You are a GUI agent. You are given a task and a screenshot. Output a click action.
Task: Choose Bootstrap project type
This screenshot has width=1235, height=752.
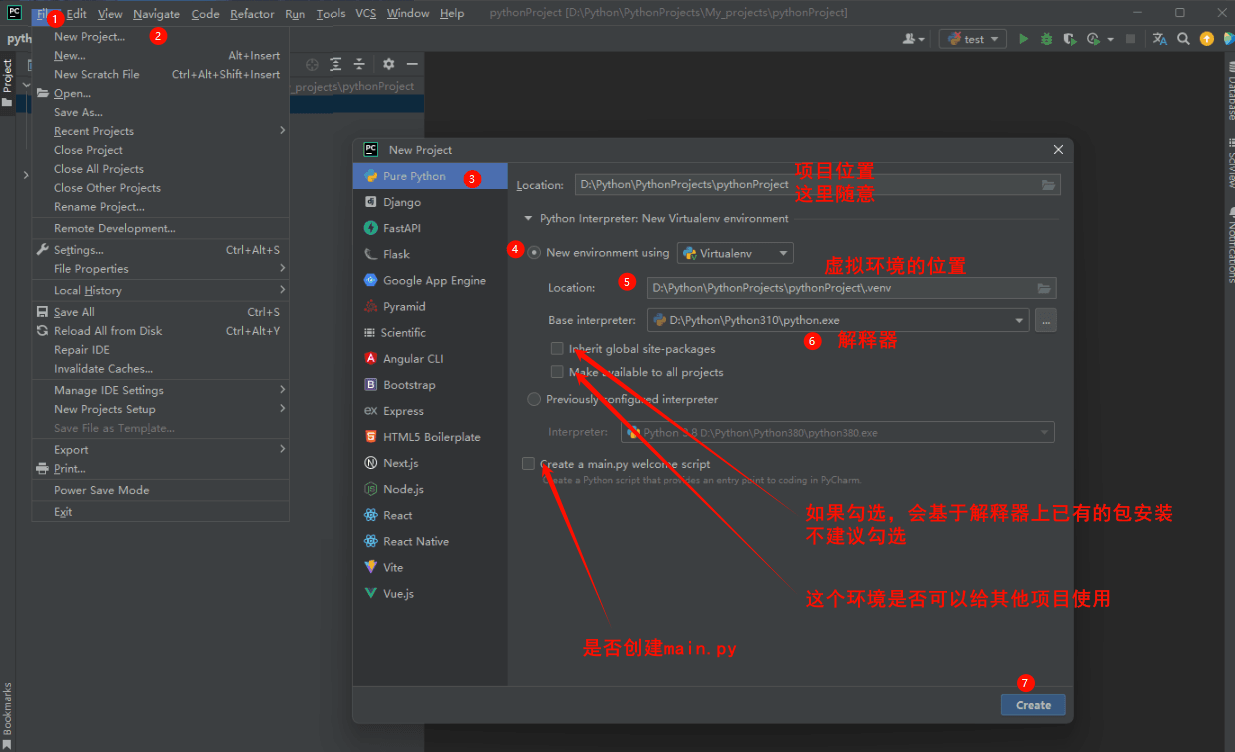click(430, 385)
